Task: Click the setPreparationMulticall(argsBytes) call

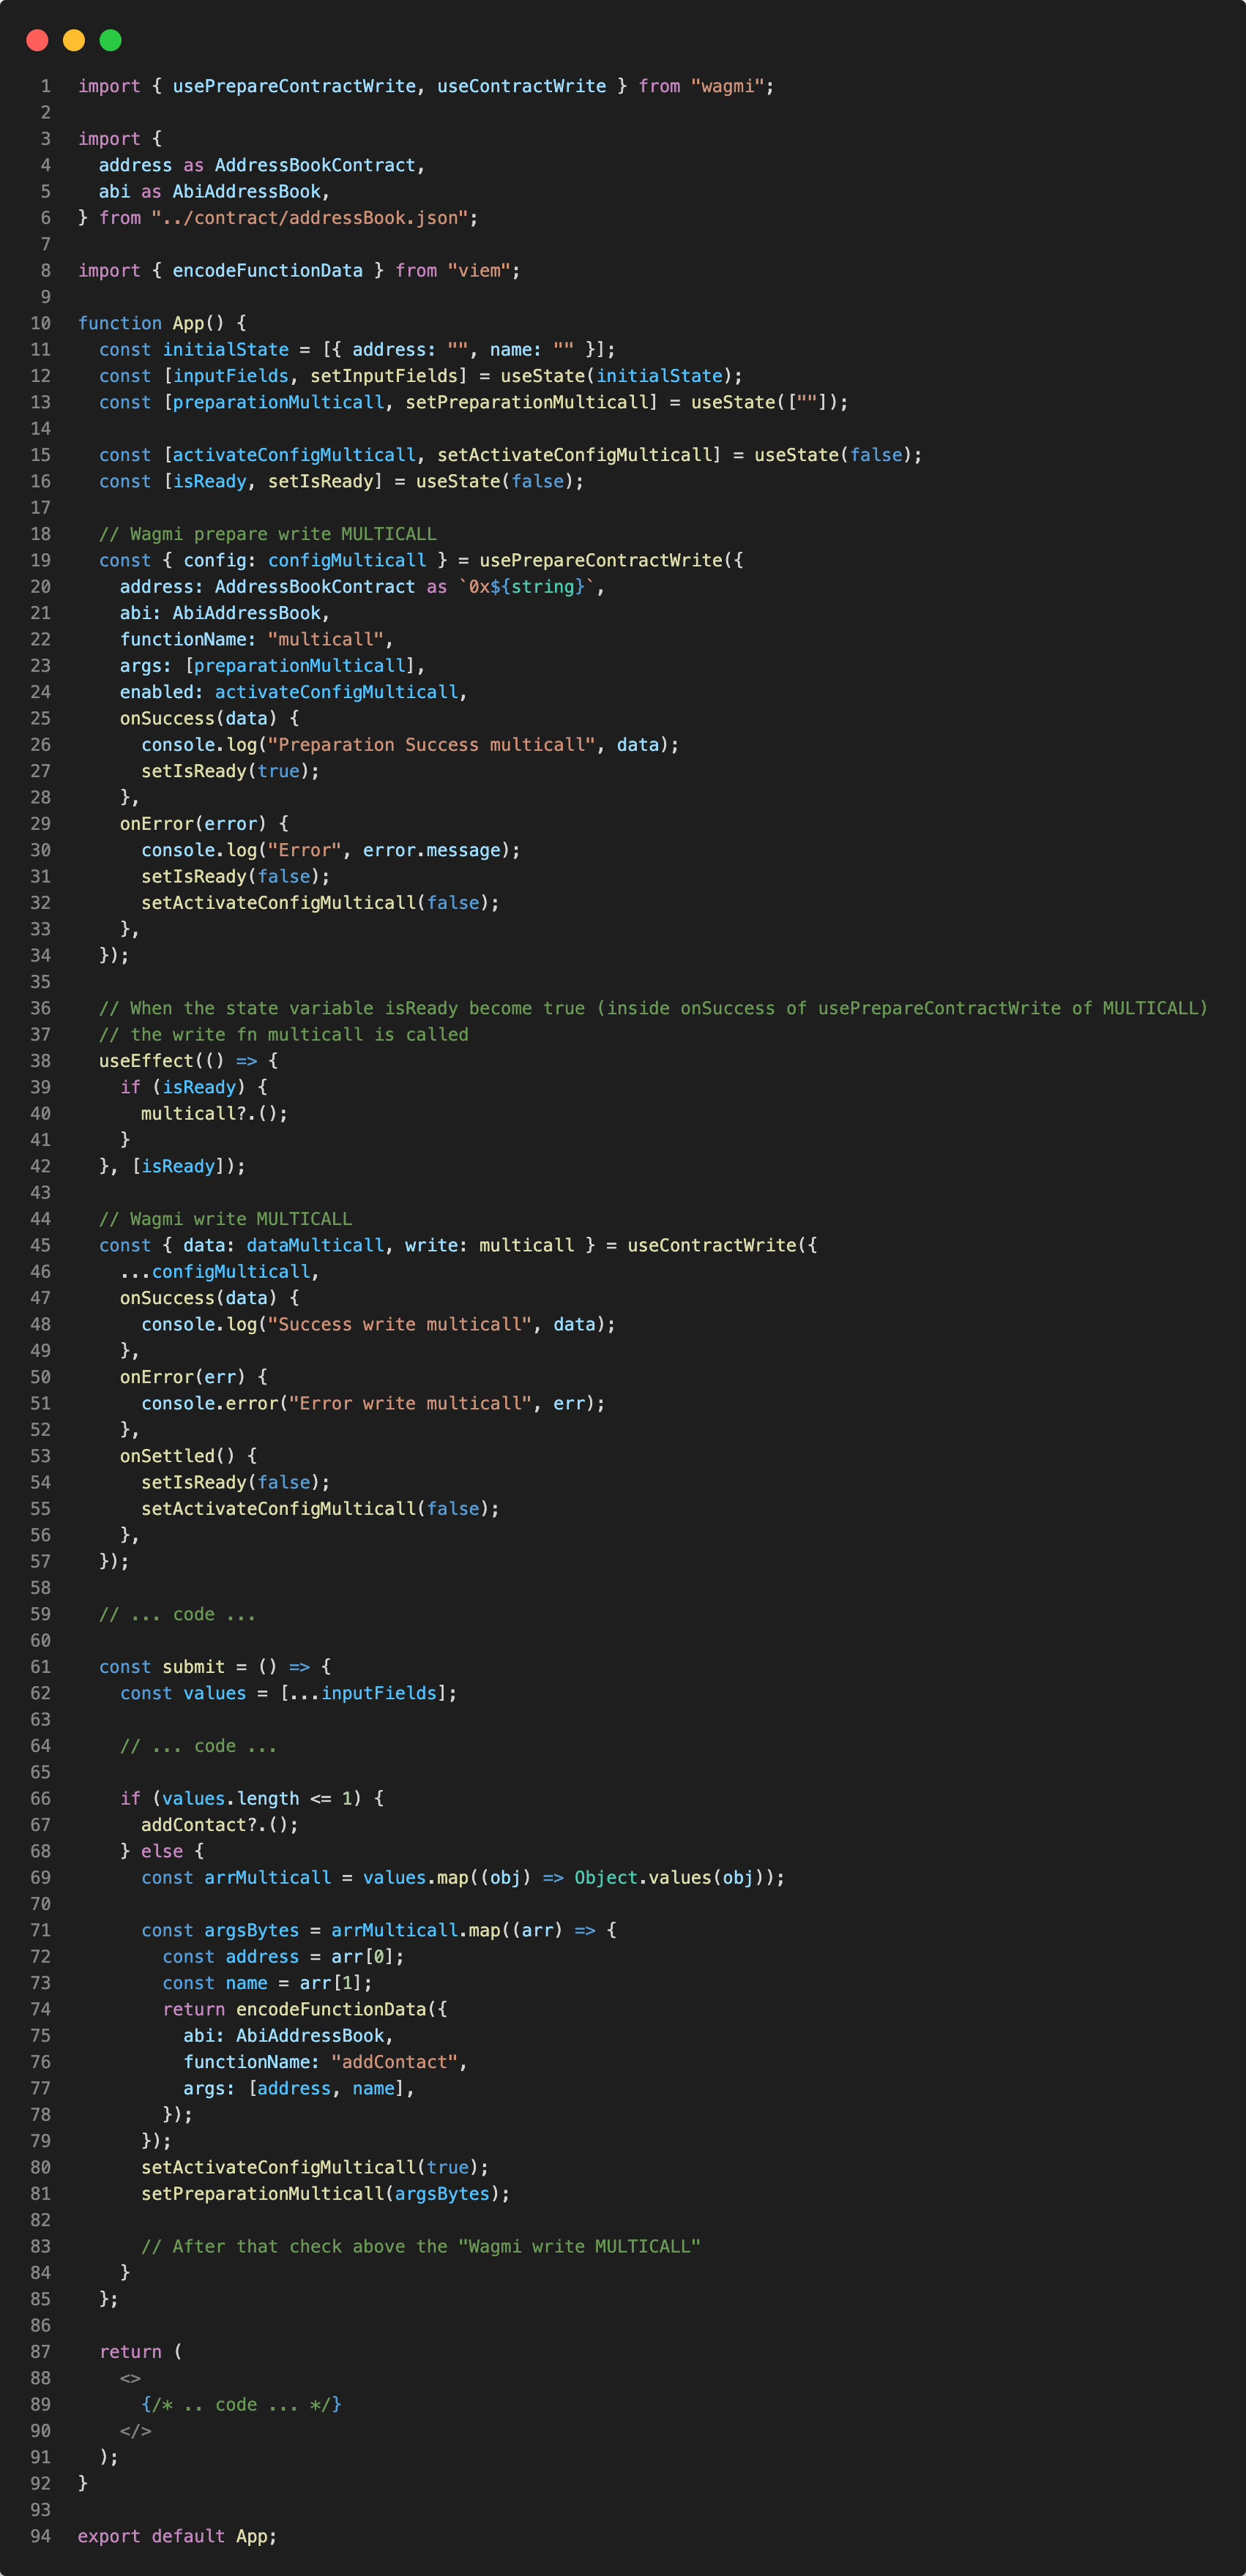Action: (324, 2194)
